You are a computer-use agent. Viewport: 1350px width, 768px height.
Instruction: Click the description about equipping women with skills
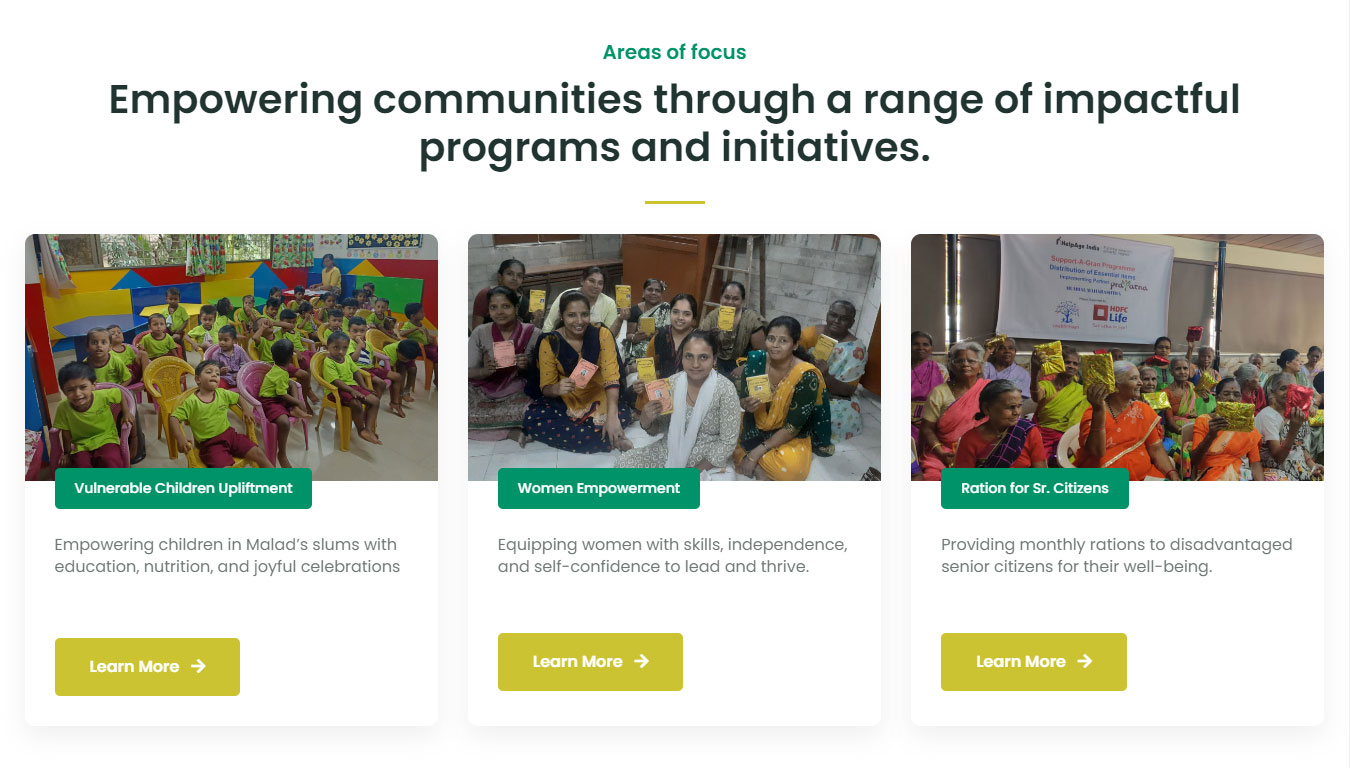(x=672, y=555)
